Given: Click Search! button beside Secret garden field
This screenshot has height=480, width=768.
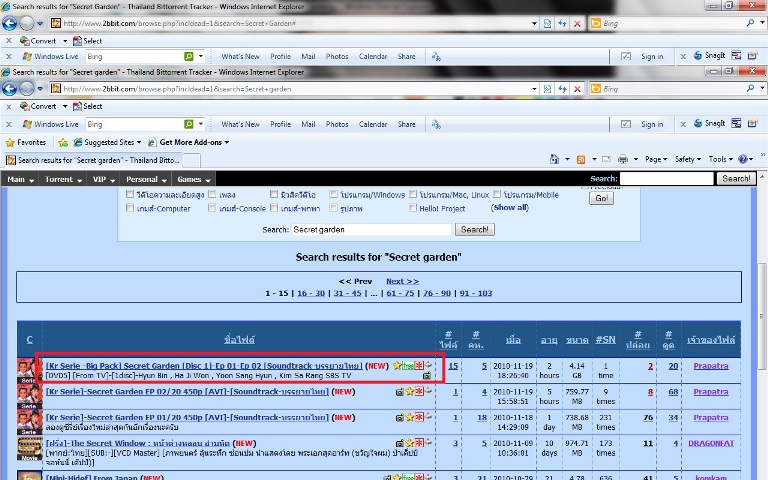Looking at the screenshot, I should coord(475,229).
